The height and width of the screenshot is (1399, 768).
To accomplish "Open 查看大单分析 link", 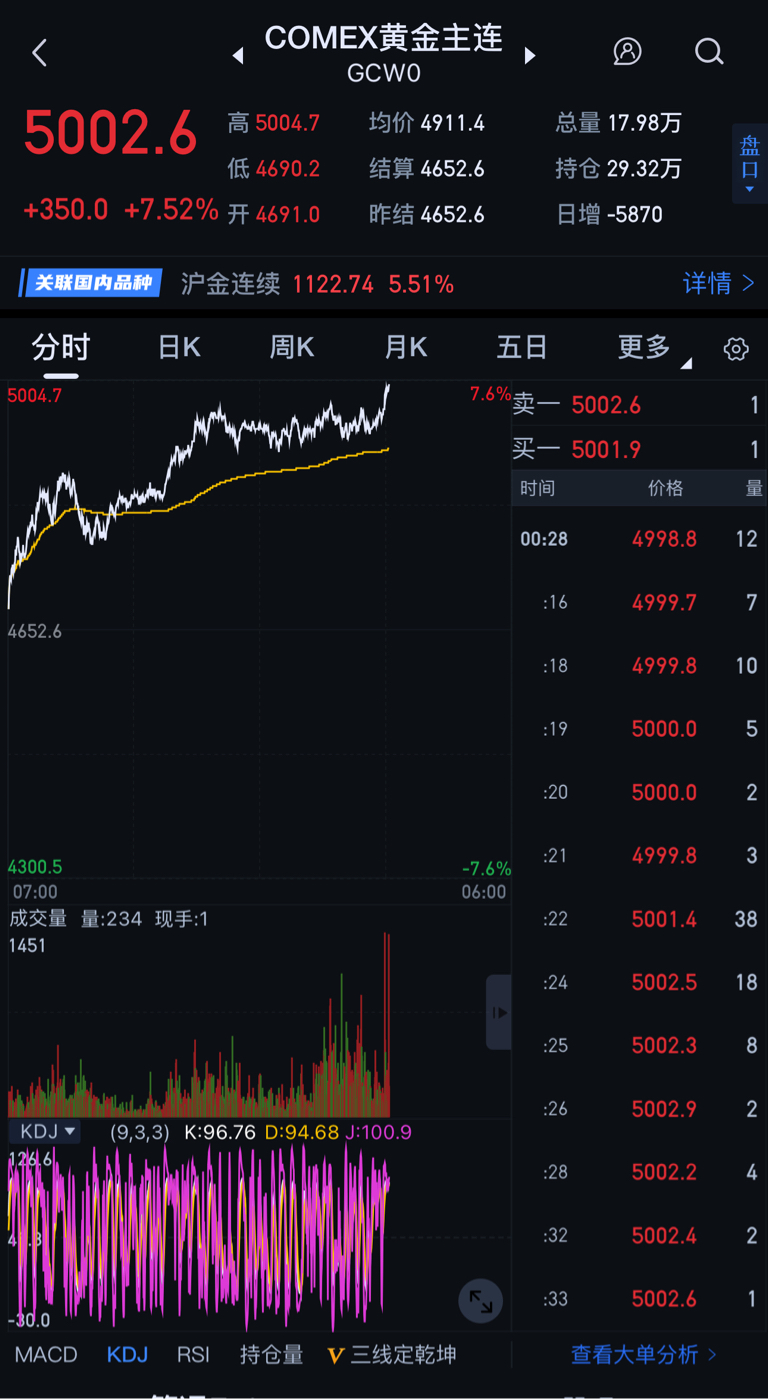I will pyautogui.click(x=644, y=1355).
